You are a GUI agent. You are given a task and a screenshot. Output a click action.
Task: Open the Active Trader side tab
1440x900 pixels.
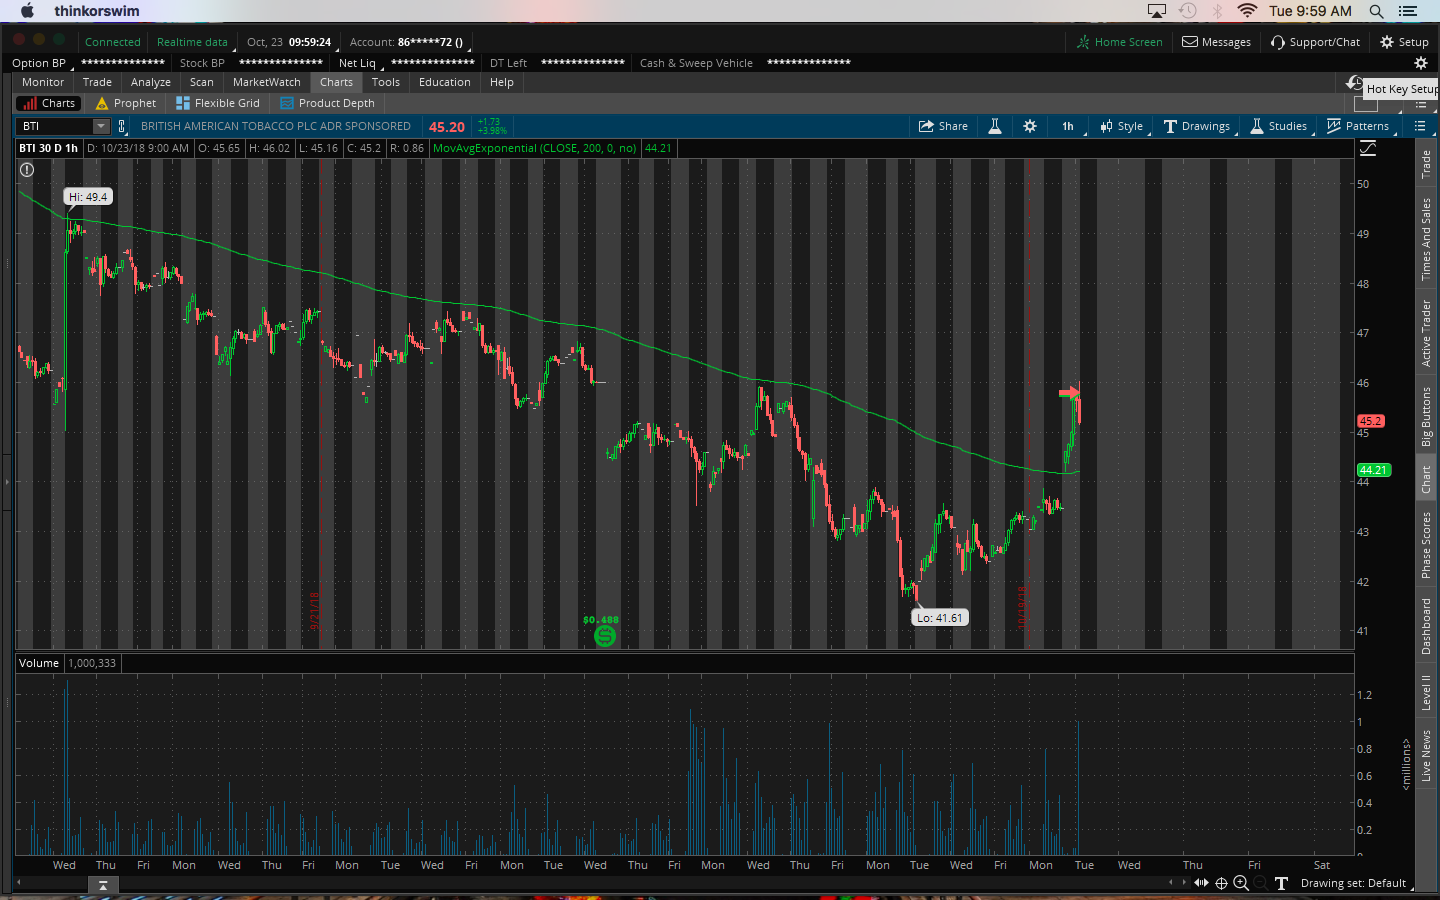[1426, 333]
